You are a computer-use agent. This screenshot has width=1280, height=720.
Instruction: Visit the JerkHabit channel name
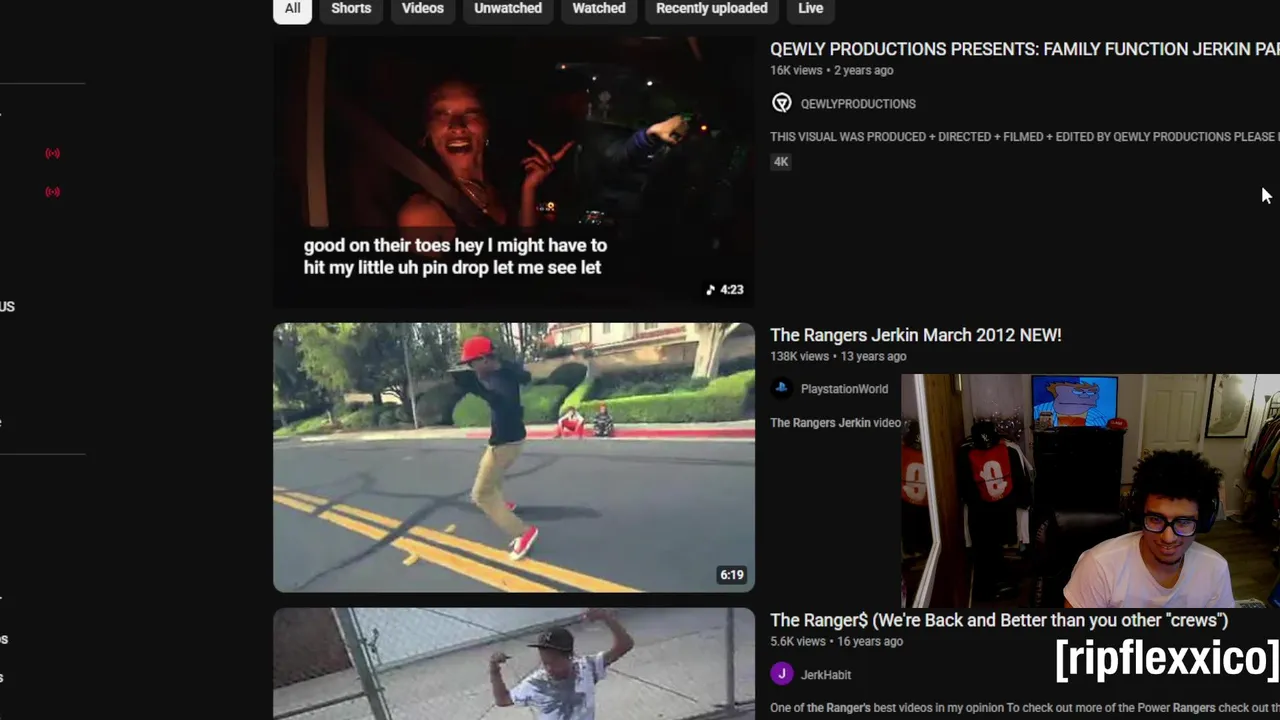click(x=826, y=675)
